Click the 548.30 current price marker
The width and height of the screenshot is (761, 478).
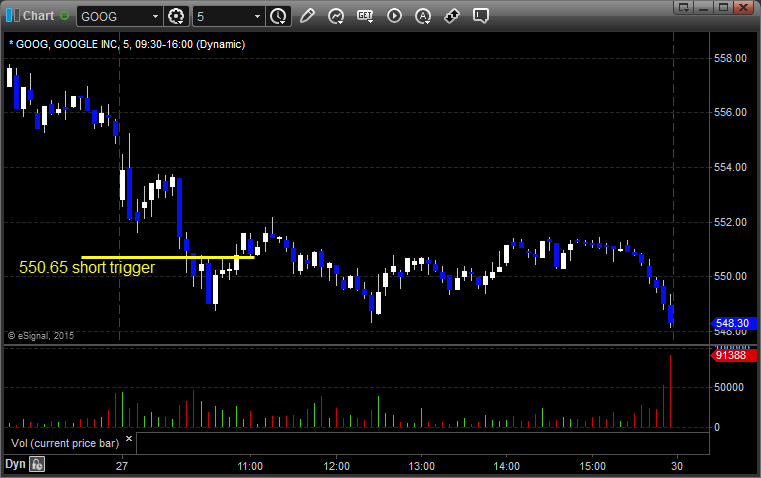tap(730, 323)
